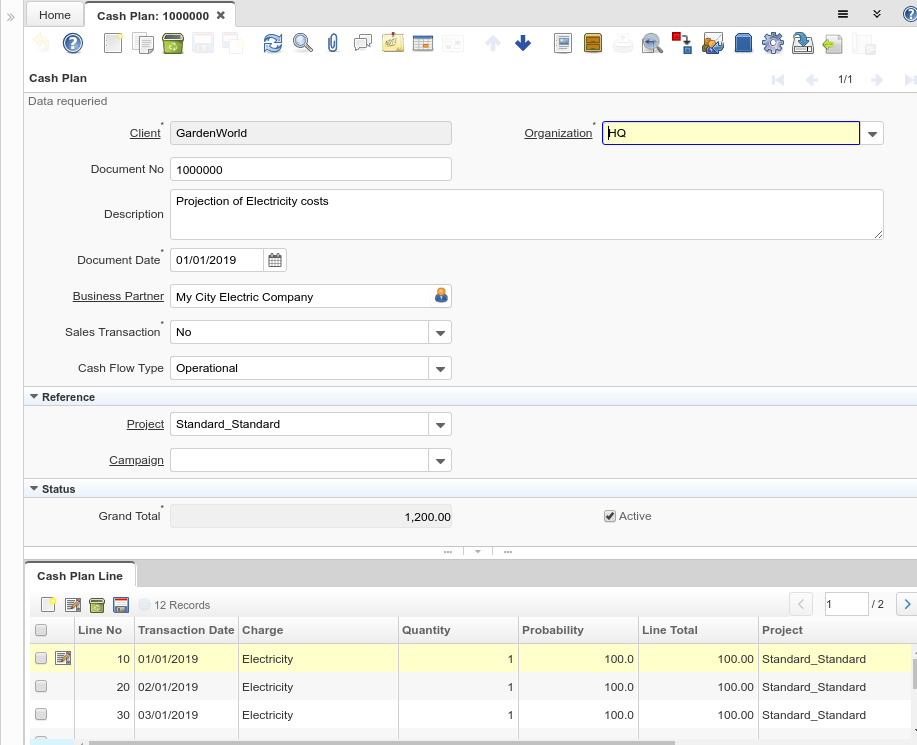The height and width of the screenshot is (745, 917).
Task: Click the blue Next record arrow
Action: point(523,43)
